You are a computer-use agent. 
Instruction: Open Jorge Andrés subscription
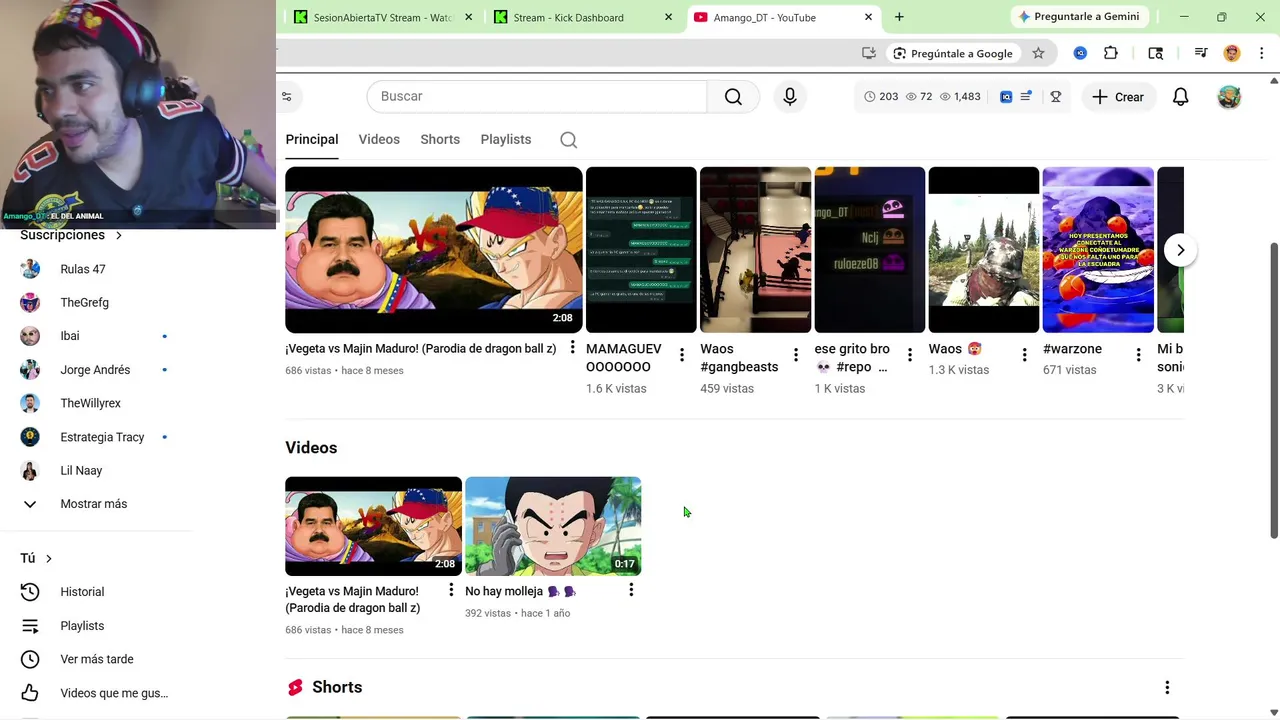tap(97, 370)
